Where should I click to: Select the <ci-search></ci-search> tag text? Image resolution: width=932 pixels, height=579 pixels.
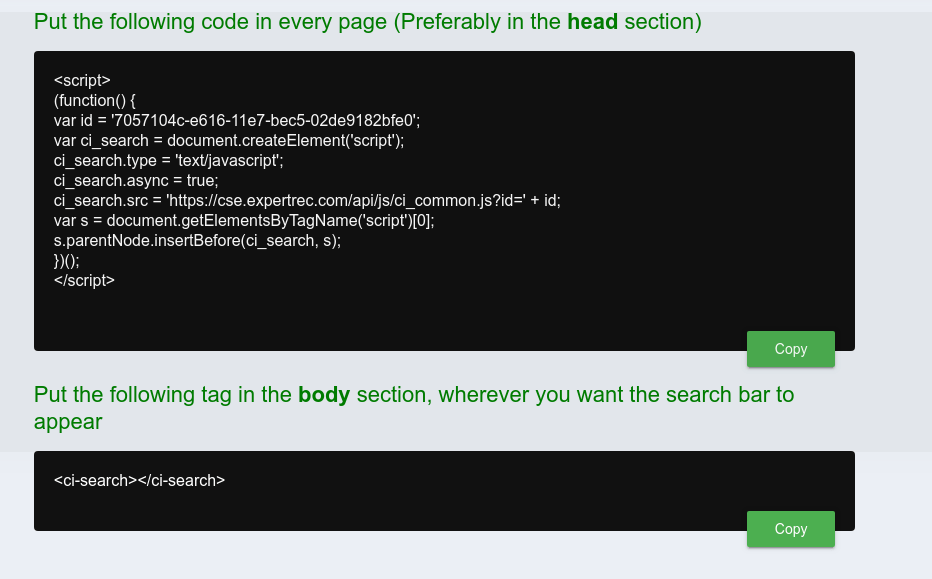pyautogui.click(x=140, y=480)
